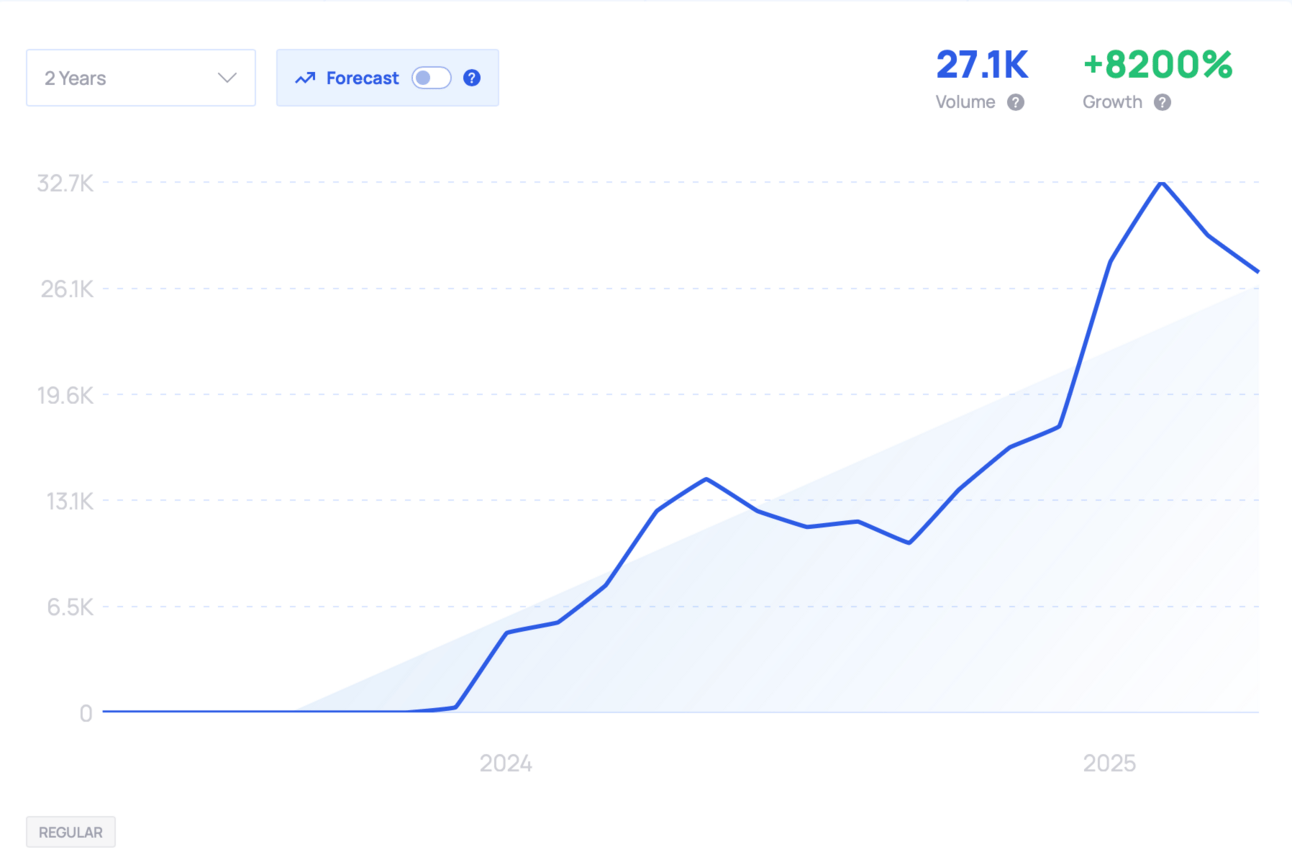The width and height of the screenshot is (1292, 852).
Task: Click the 0 y-axis label
Action: [86, 713]
